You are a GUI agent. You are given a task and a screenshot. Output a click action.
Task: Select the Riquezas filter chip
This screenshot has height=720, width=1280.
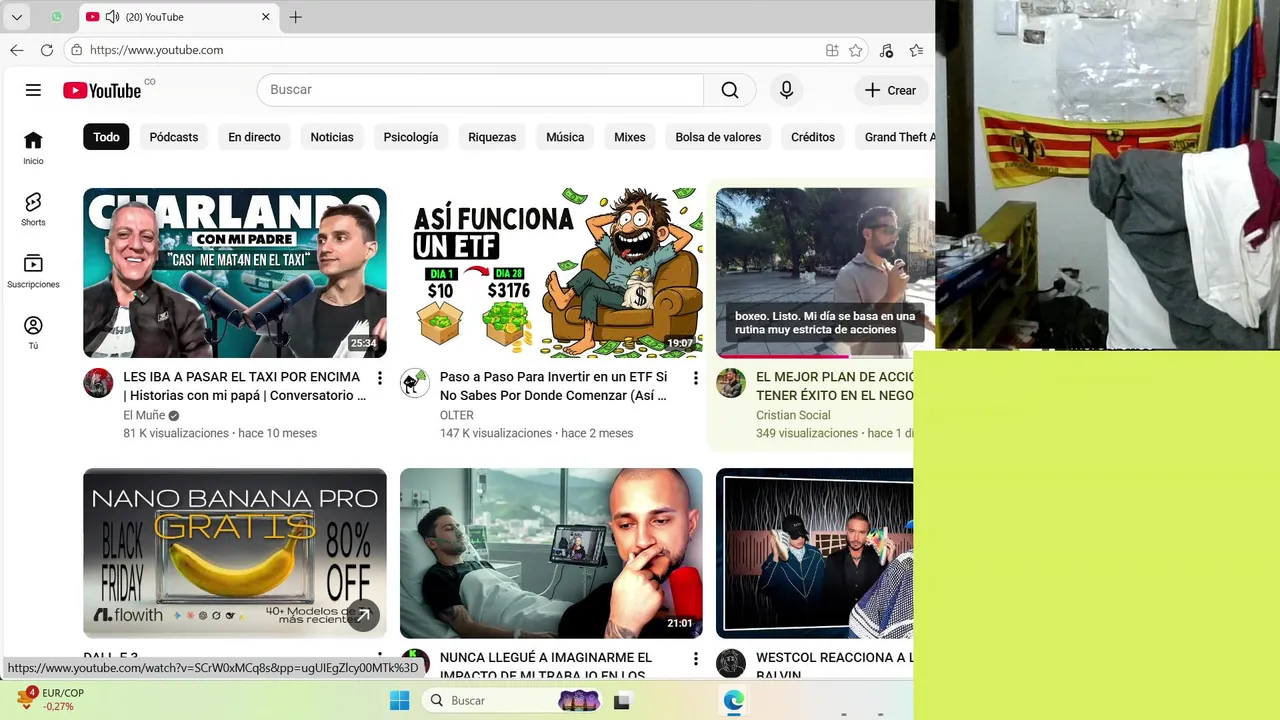(492, 137)
